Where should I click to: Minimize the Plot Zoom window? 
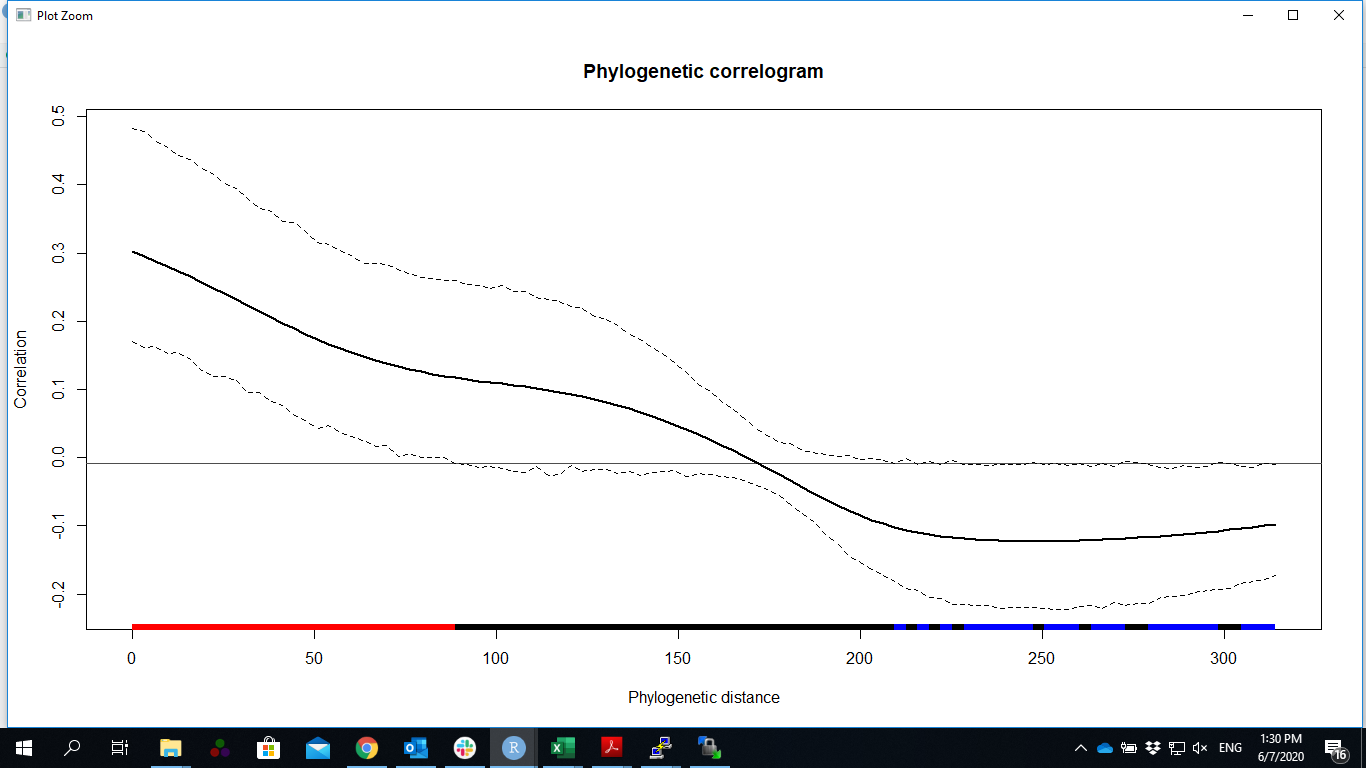(x=1247, y=15)
